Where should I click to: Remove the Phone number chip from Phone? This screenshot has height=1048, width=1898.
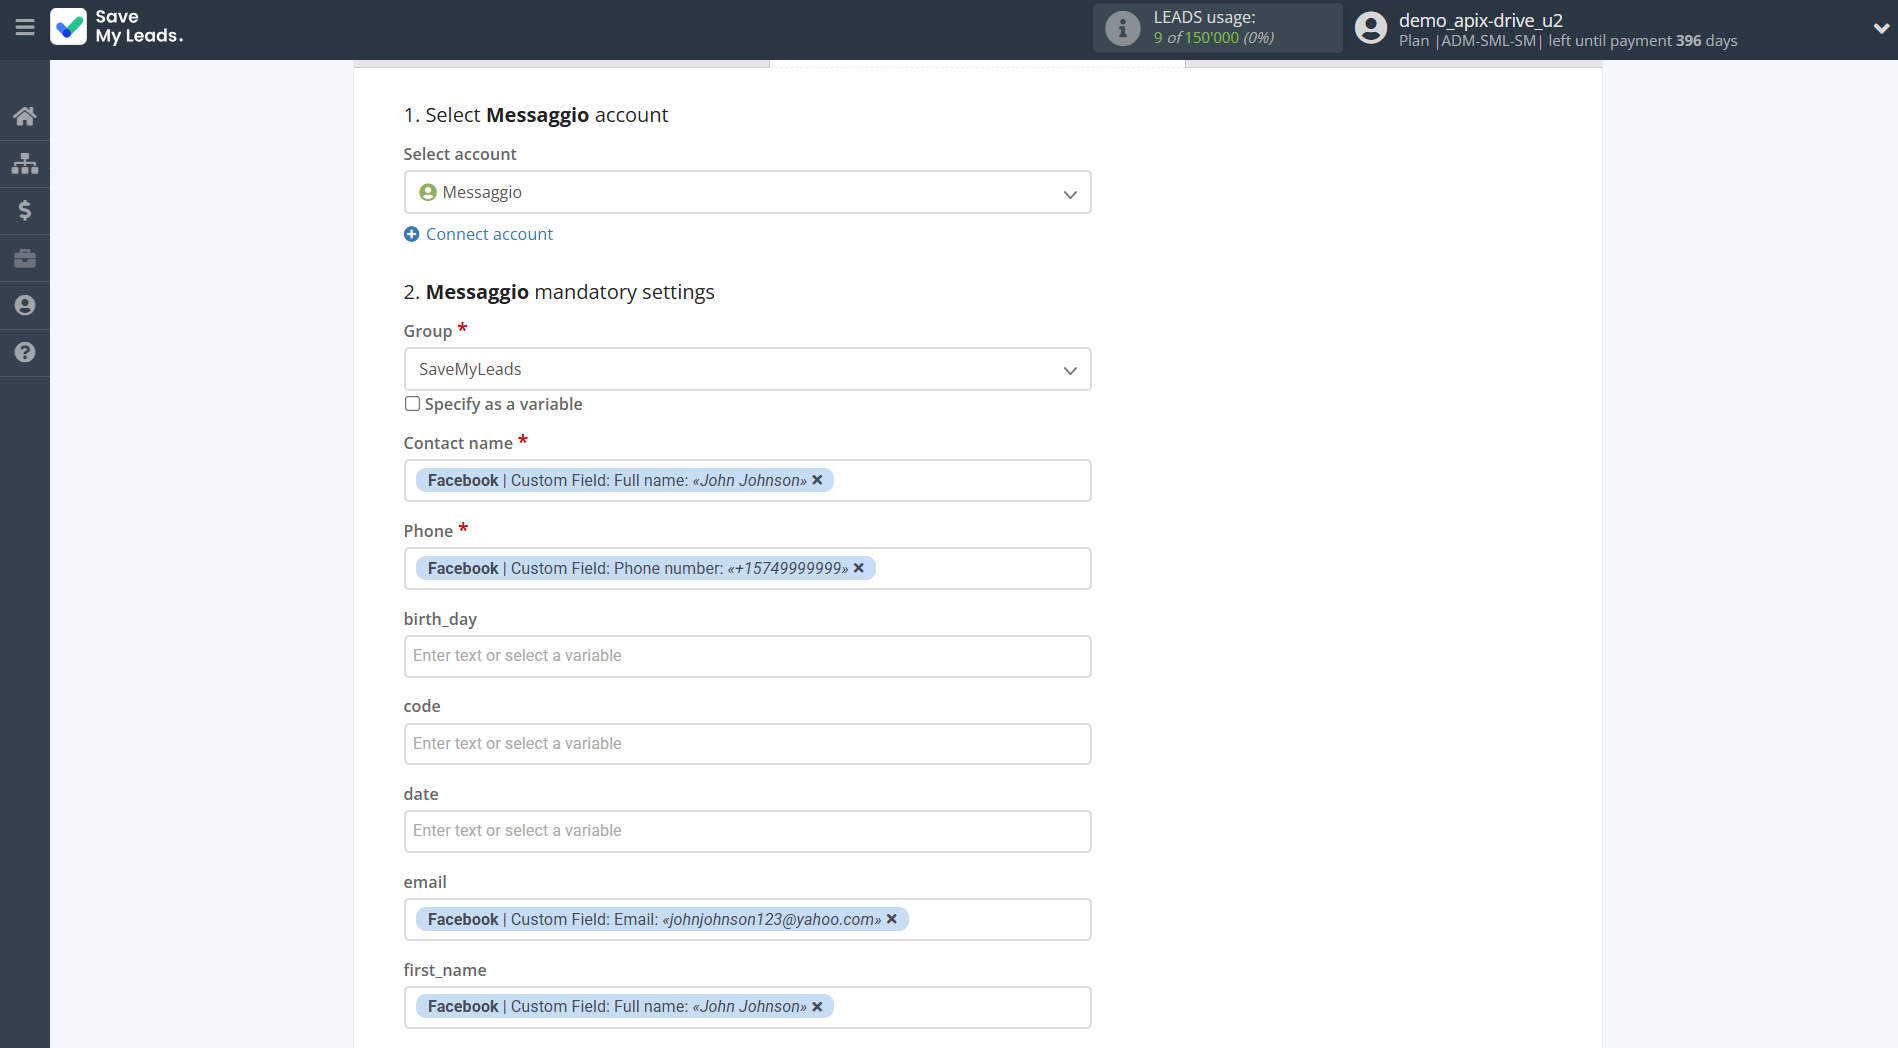[858, 568]
